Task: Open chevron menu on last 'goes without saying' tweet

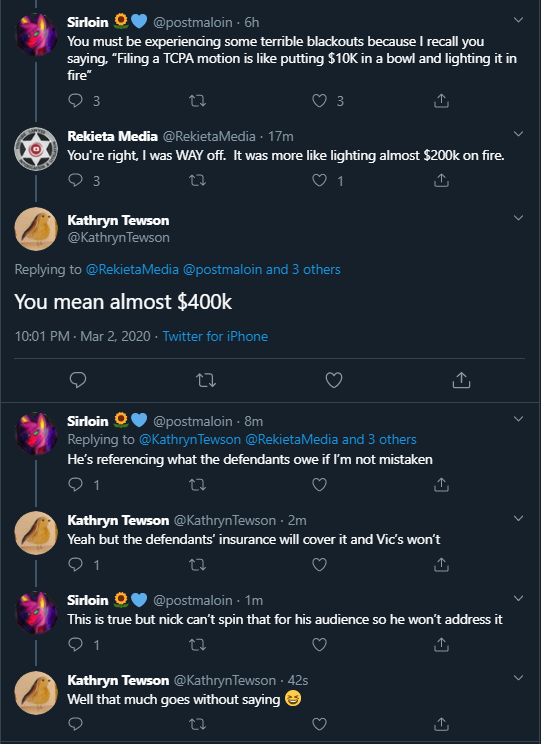Action: point(519,678)
